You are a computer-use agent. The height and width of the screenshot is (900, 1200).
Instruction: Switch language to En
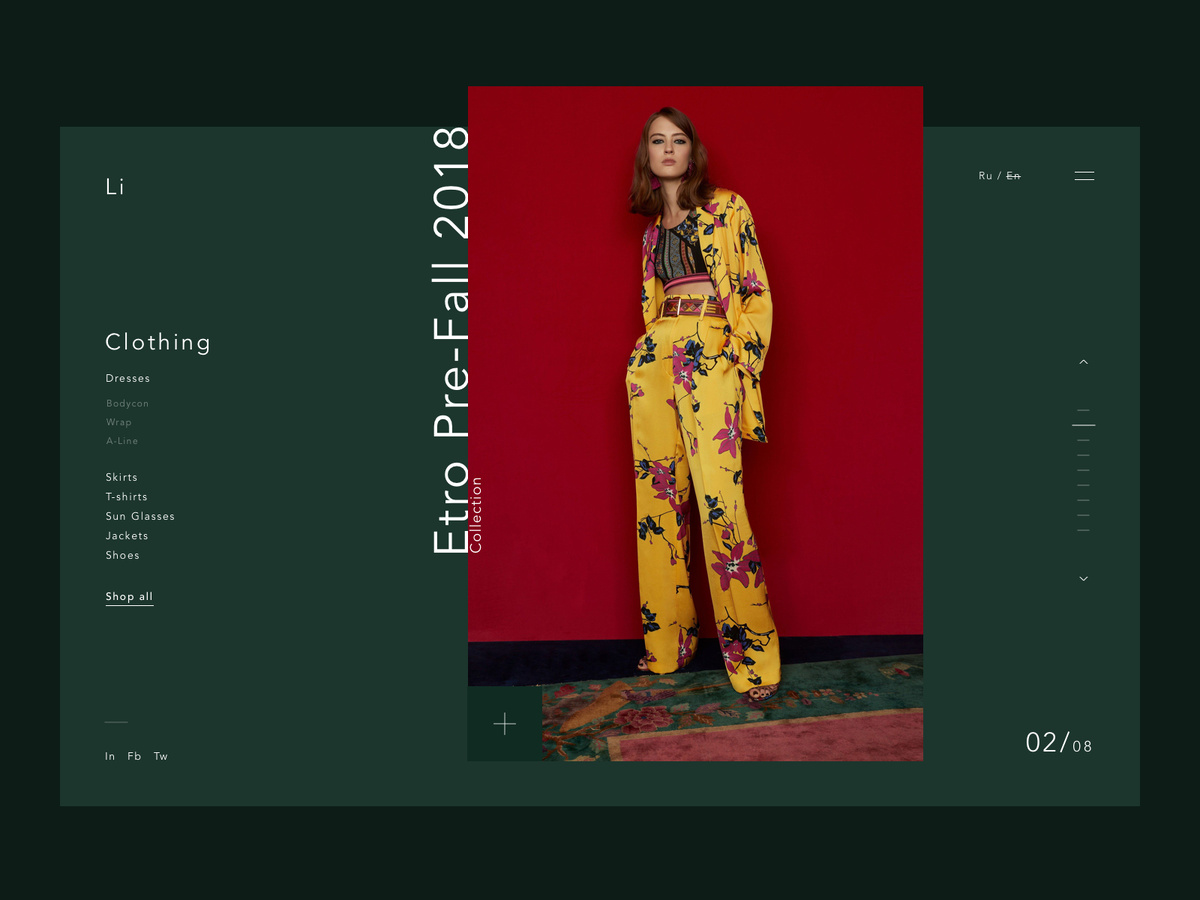pyautogui.click(x=1013, y=176)
